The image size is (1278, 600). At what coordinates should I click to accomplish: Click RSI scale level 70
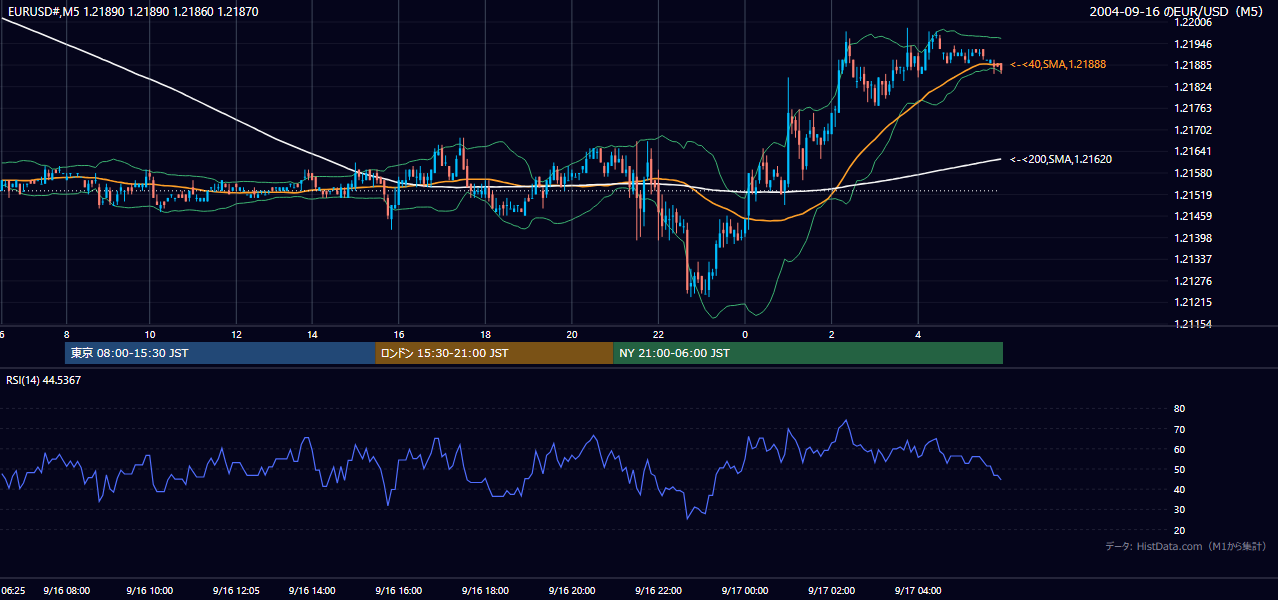(x=1179, y=429)
